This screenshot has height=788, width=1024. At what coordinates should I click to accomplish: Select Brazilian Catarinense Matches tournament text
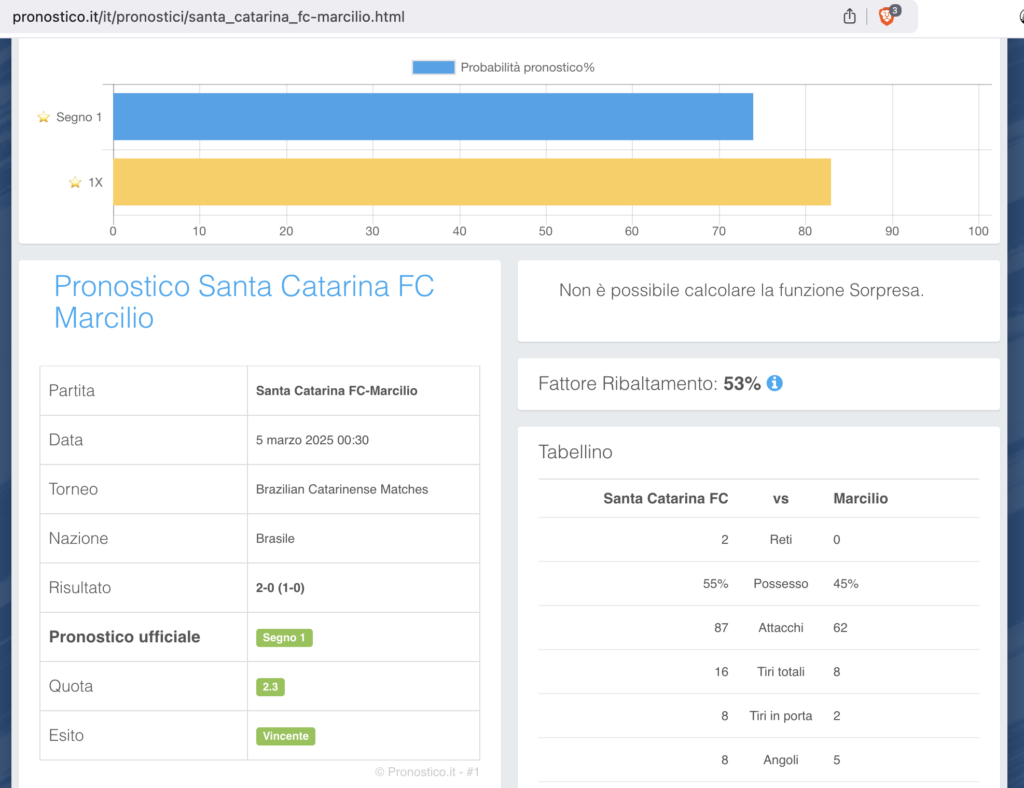(342, 489)
